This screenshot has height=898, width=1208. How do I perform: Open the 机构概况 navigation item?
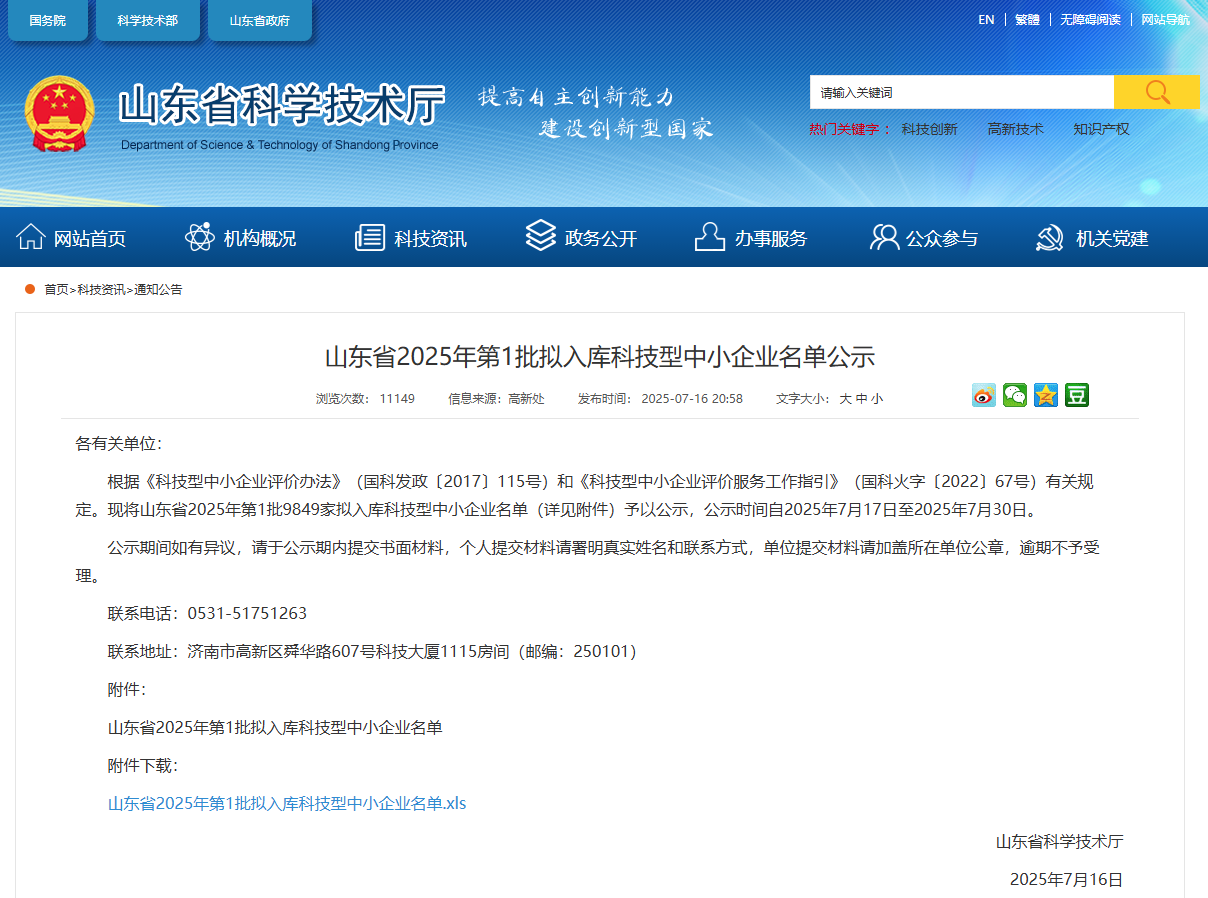coord(241,238)
